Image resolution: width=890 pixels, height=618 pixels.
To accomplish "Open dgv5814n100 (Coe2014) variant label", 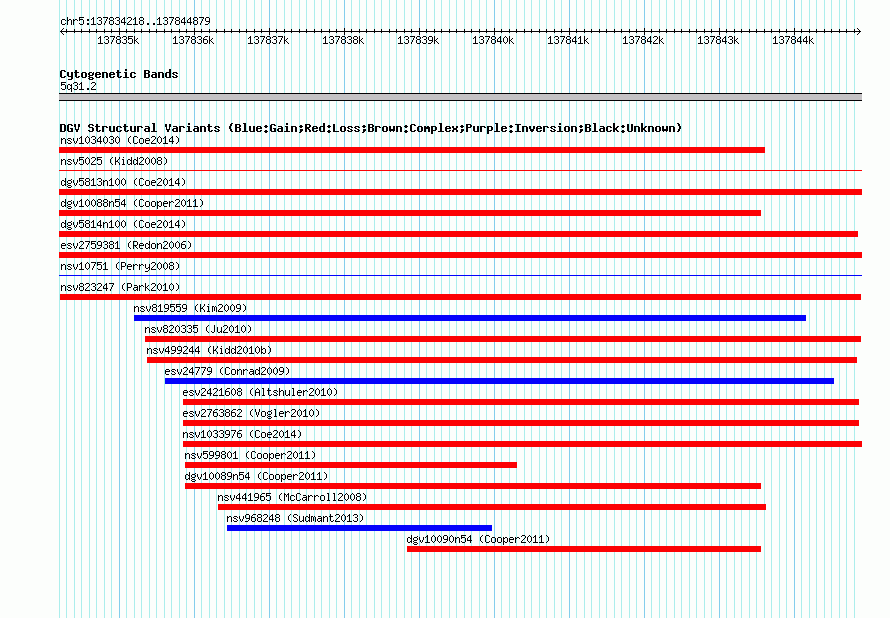I will (123, 224).
